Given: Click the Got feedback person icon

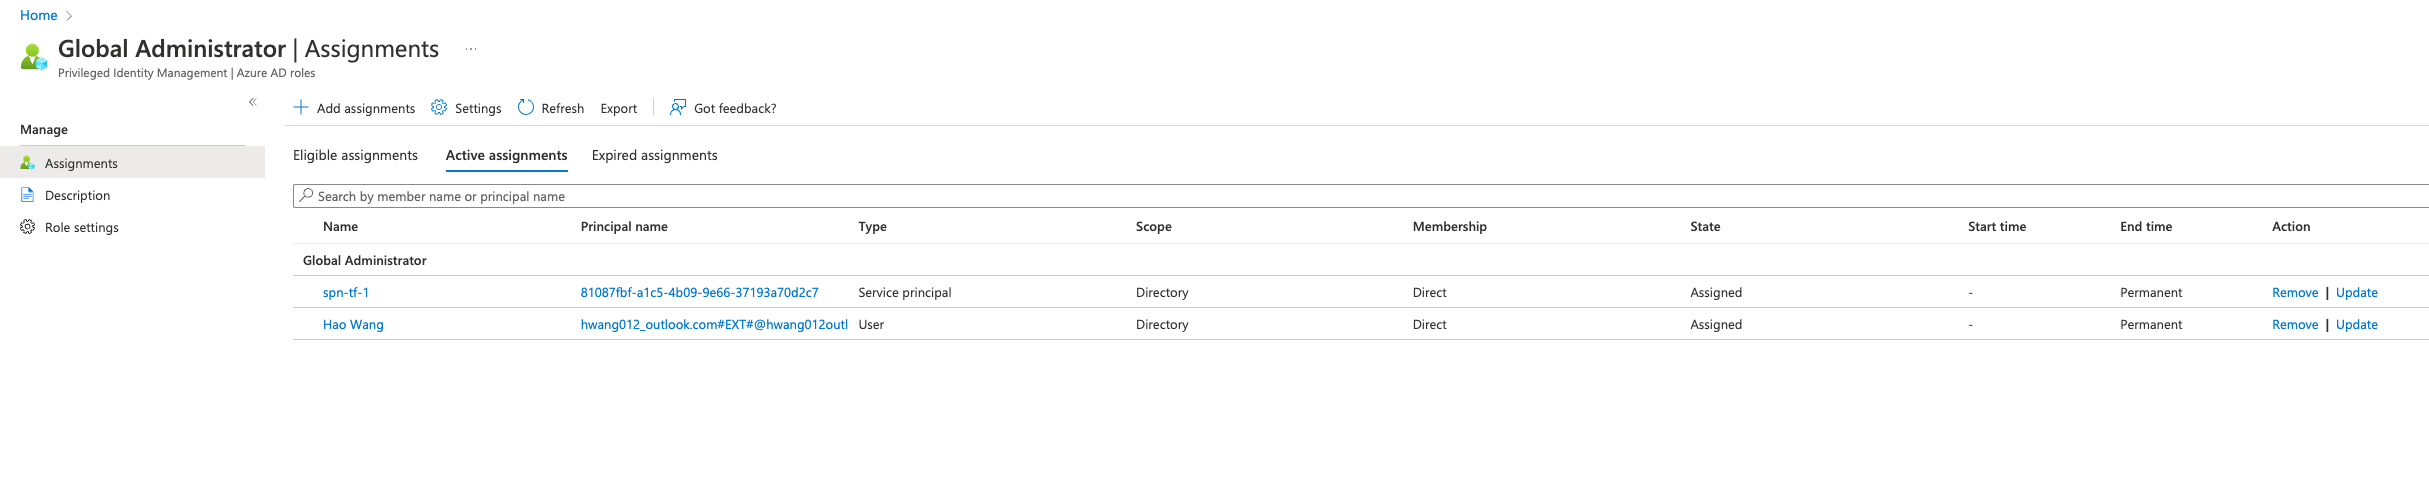Looking at the screenshot, I should (678, 107).
